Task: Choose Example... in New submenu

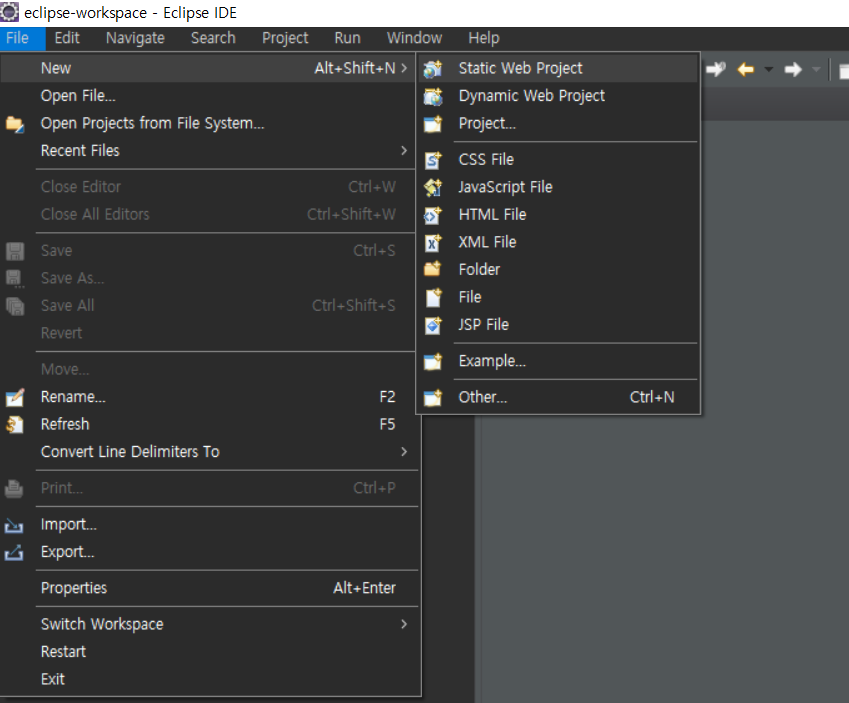Action: 558,361
